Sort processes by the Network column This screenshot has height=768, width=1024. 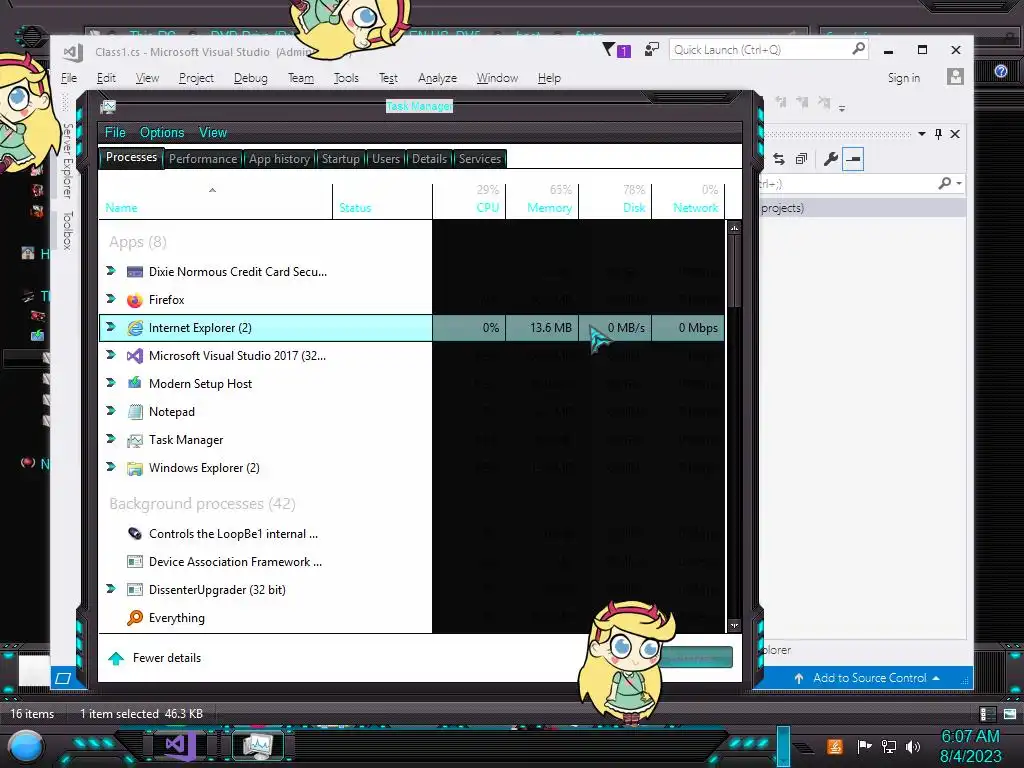[688, 201]
